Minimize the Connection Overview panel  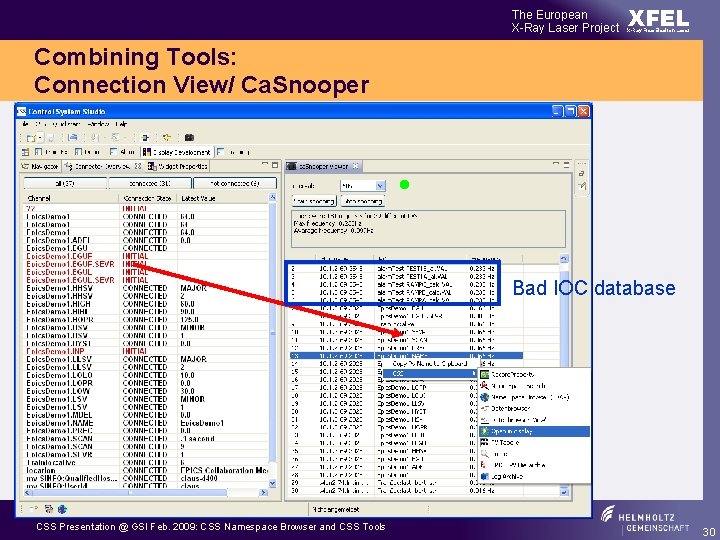pyautogui.click(x=265, y=164)
